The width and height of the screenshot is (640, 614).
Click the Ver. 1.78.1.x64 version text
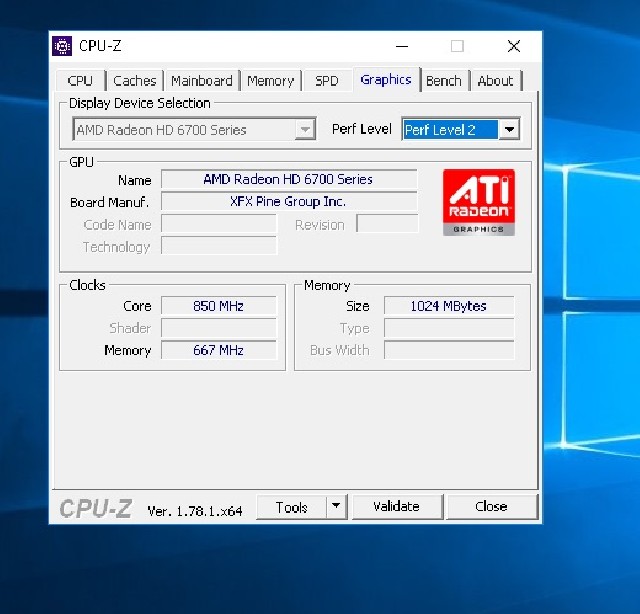195,511
